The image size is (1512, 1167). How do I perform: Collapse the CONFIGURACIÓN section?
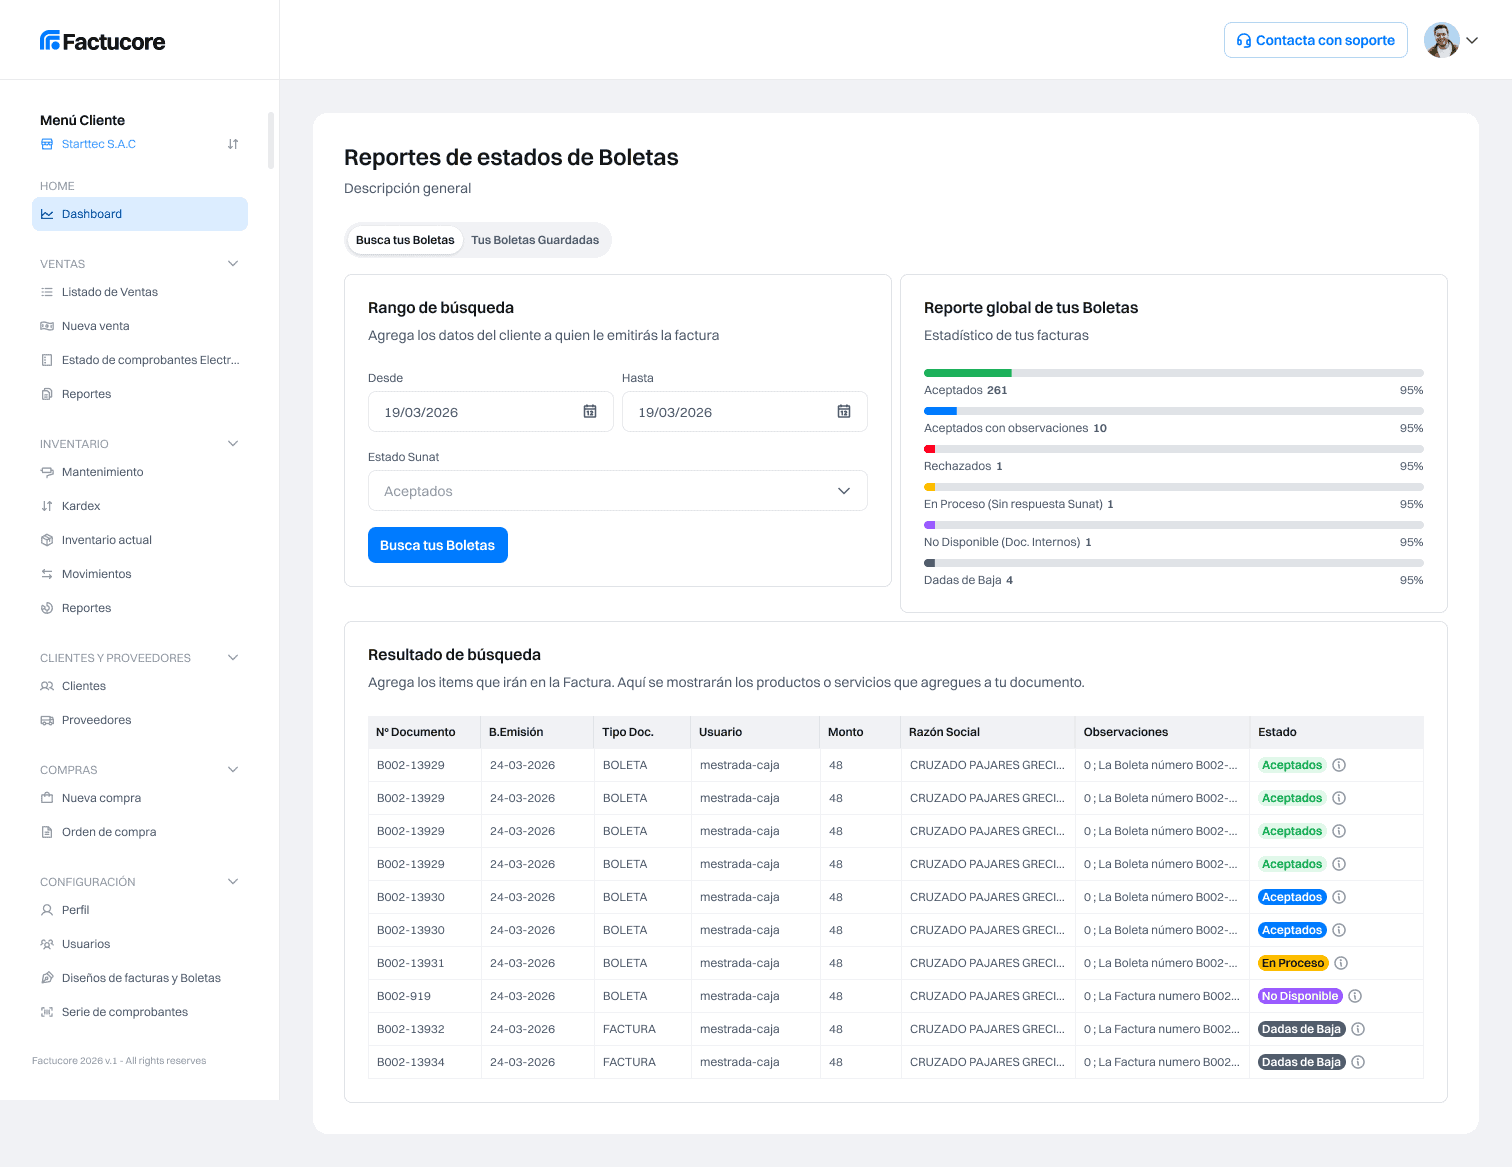point(233,882)
